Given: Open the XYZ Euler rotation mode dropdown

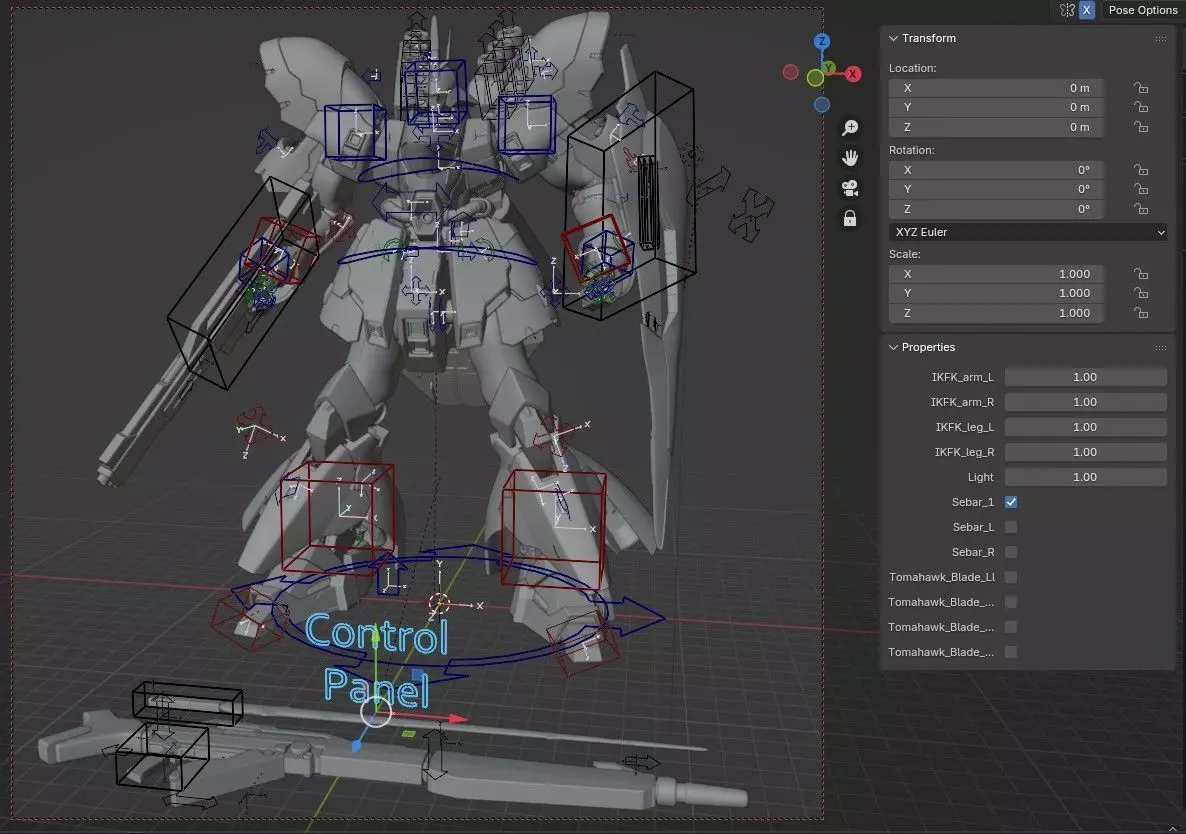Looking at the screenshot, I should (1028, 232).
